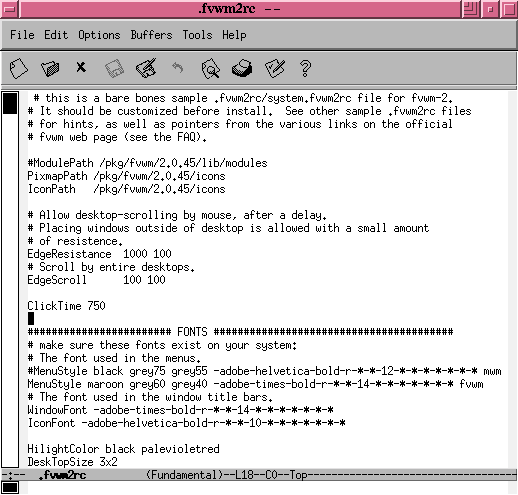Click the 'DeskTopSize 3x2' line
Image resolution: width=518 pixels, height=495 pixels.
click(x=72, y=462)
